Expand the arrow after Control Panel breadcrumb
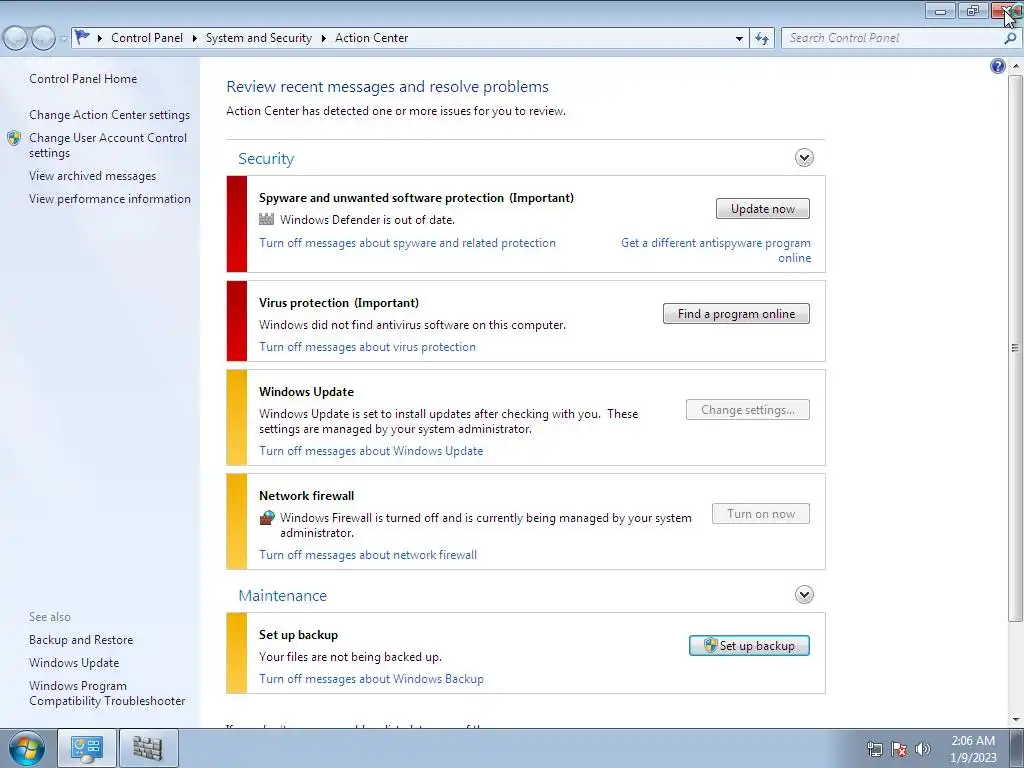 tap(195, 38)
